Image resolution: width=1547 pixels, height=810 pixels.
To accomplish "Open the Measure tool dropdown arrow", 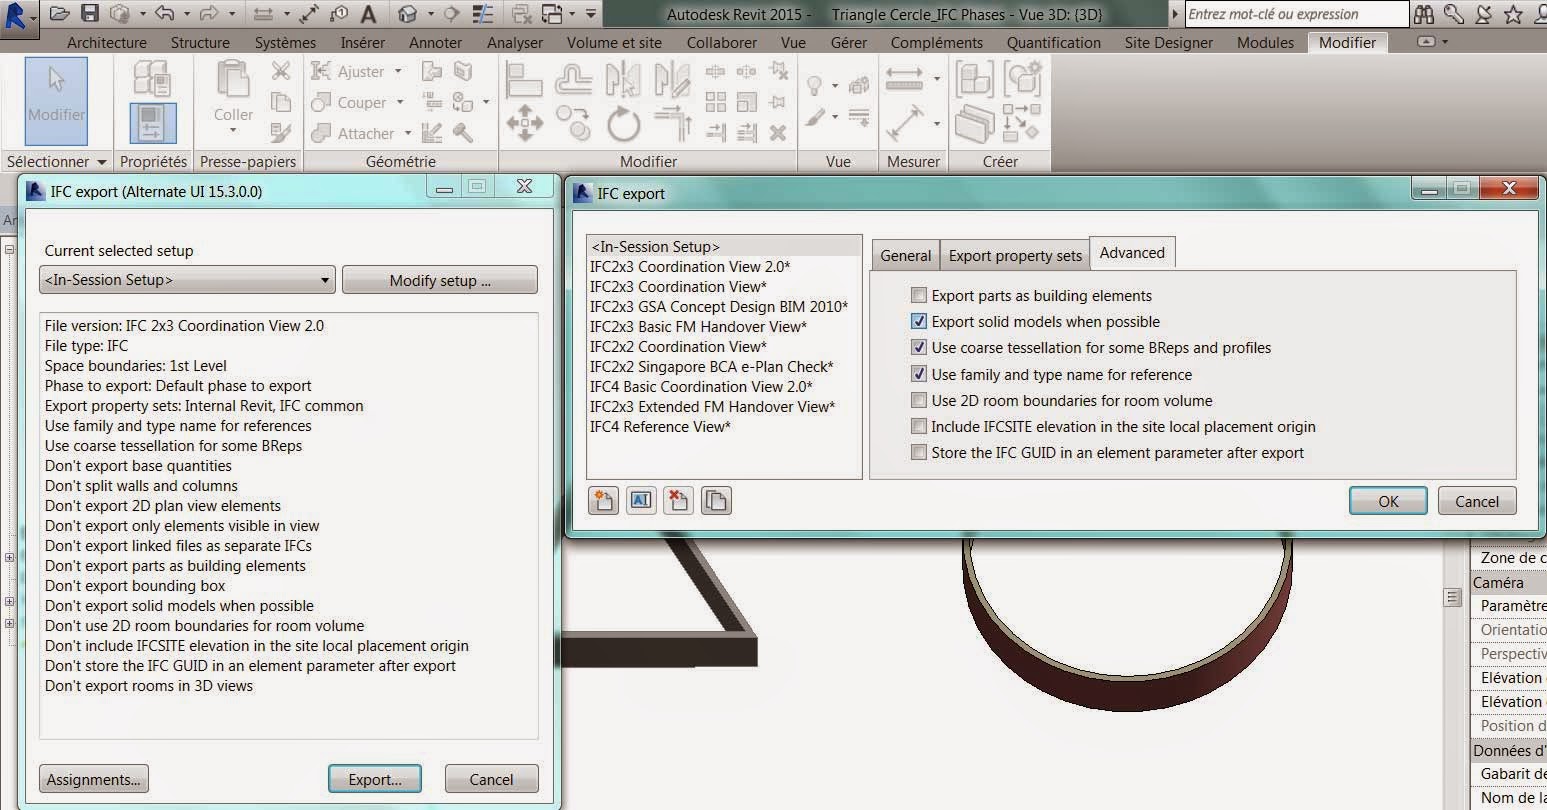I will tap(937, 79).
